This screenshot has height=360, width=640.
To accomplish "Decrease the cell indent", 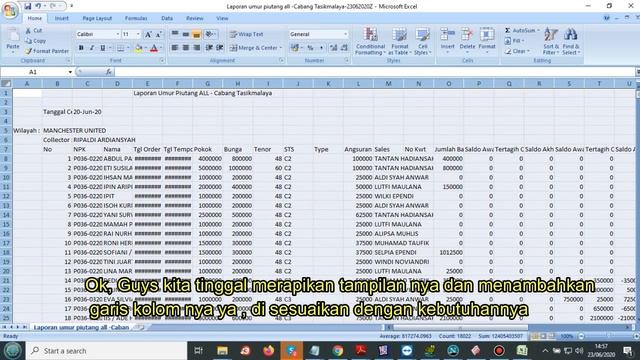I will (x=209, y=48).
